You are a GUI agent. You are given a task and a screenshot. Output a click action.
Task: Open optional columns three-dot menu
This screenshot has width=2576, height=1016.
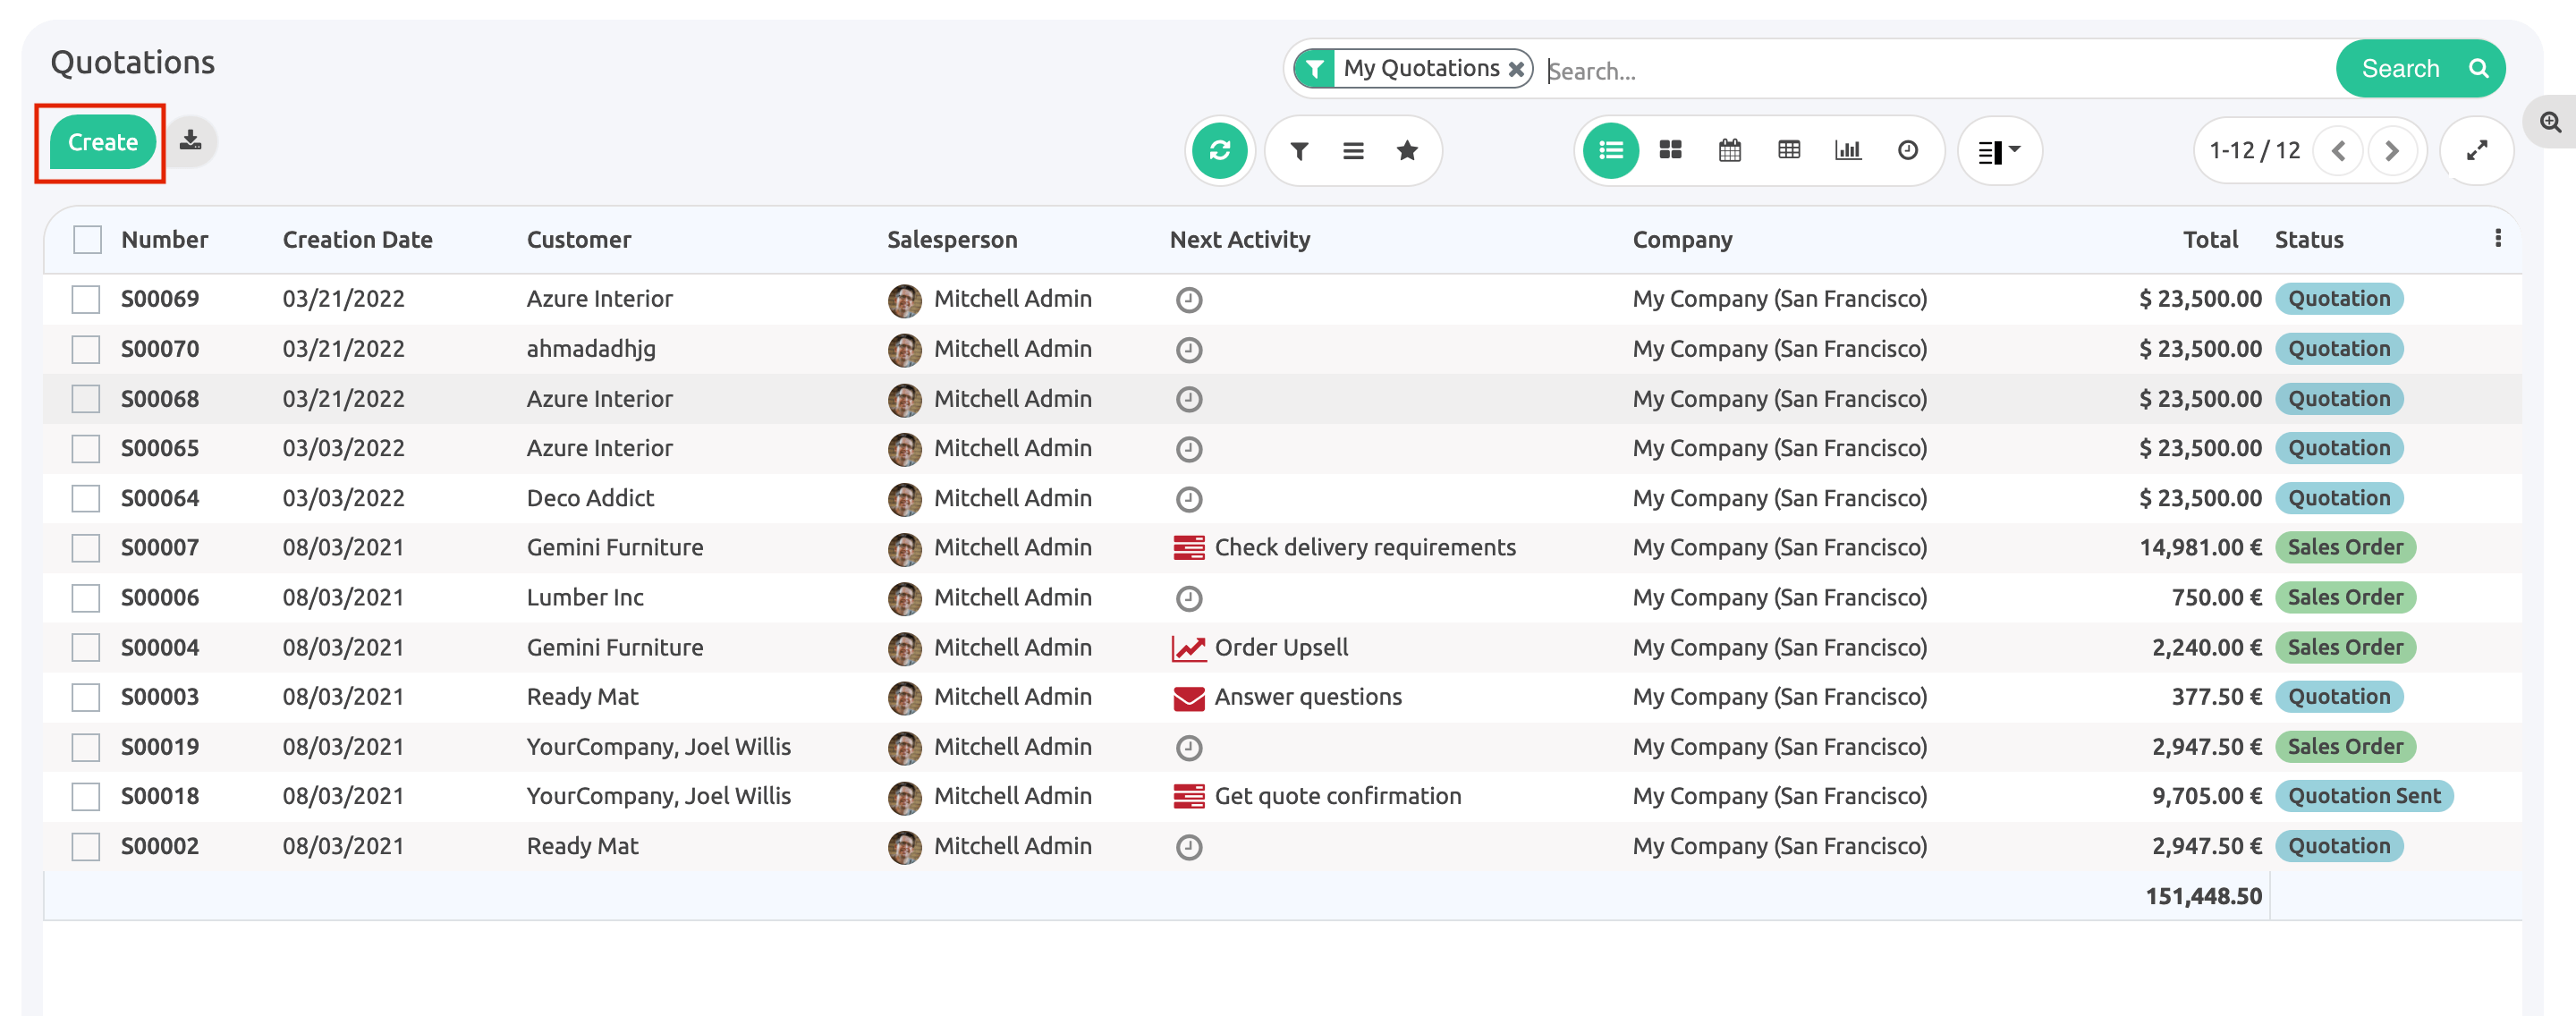2497,238
